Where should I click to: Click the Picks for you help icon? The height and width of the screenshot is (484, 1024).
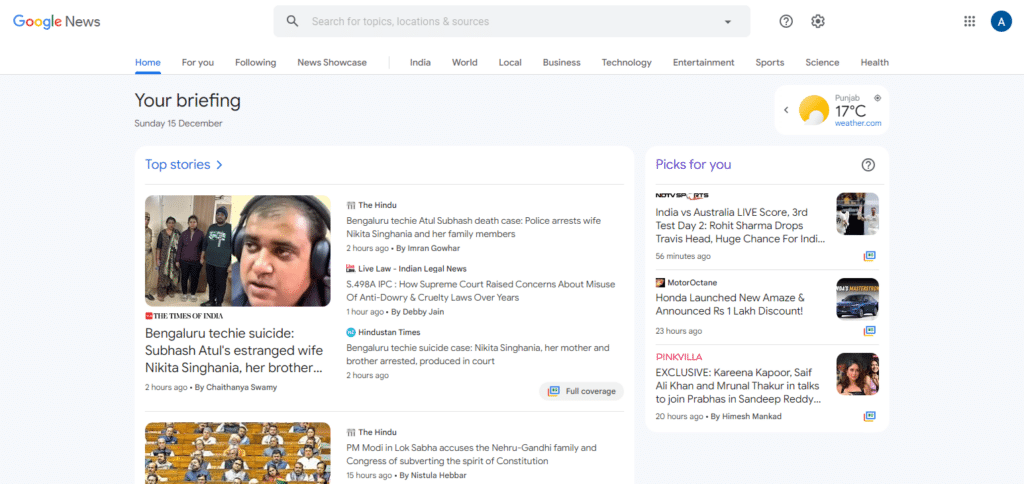868,165
